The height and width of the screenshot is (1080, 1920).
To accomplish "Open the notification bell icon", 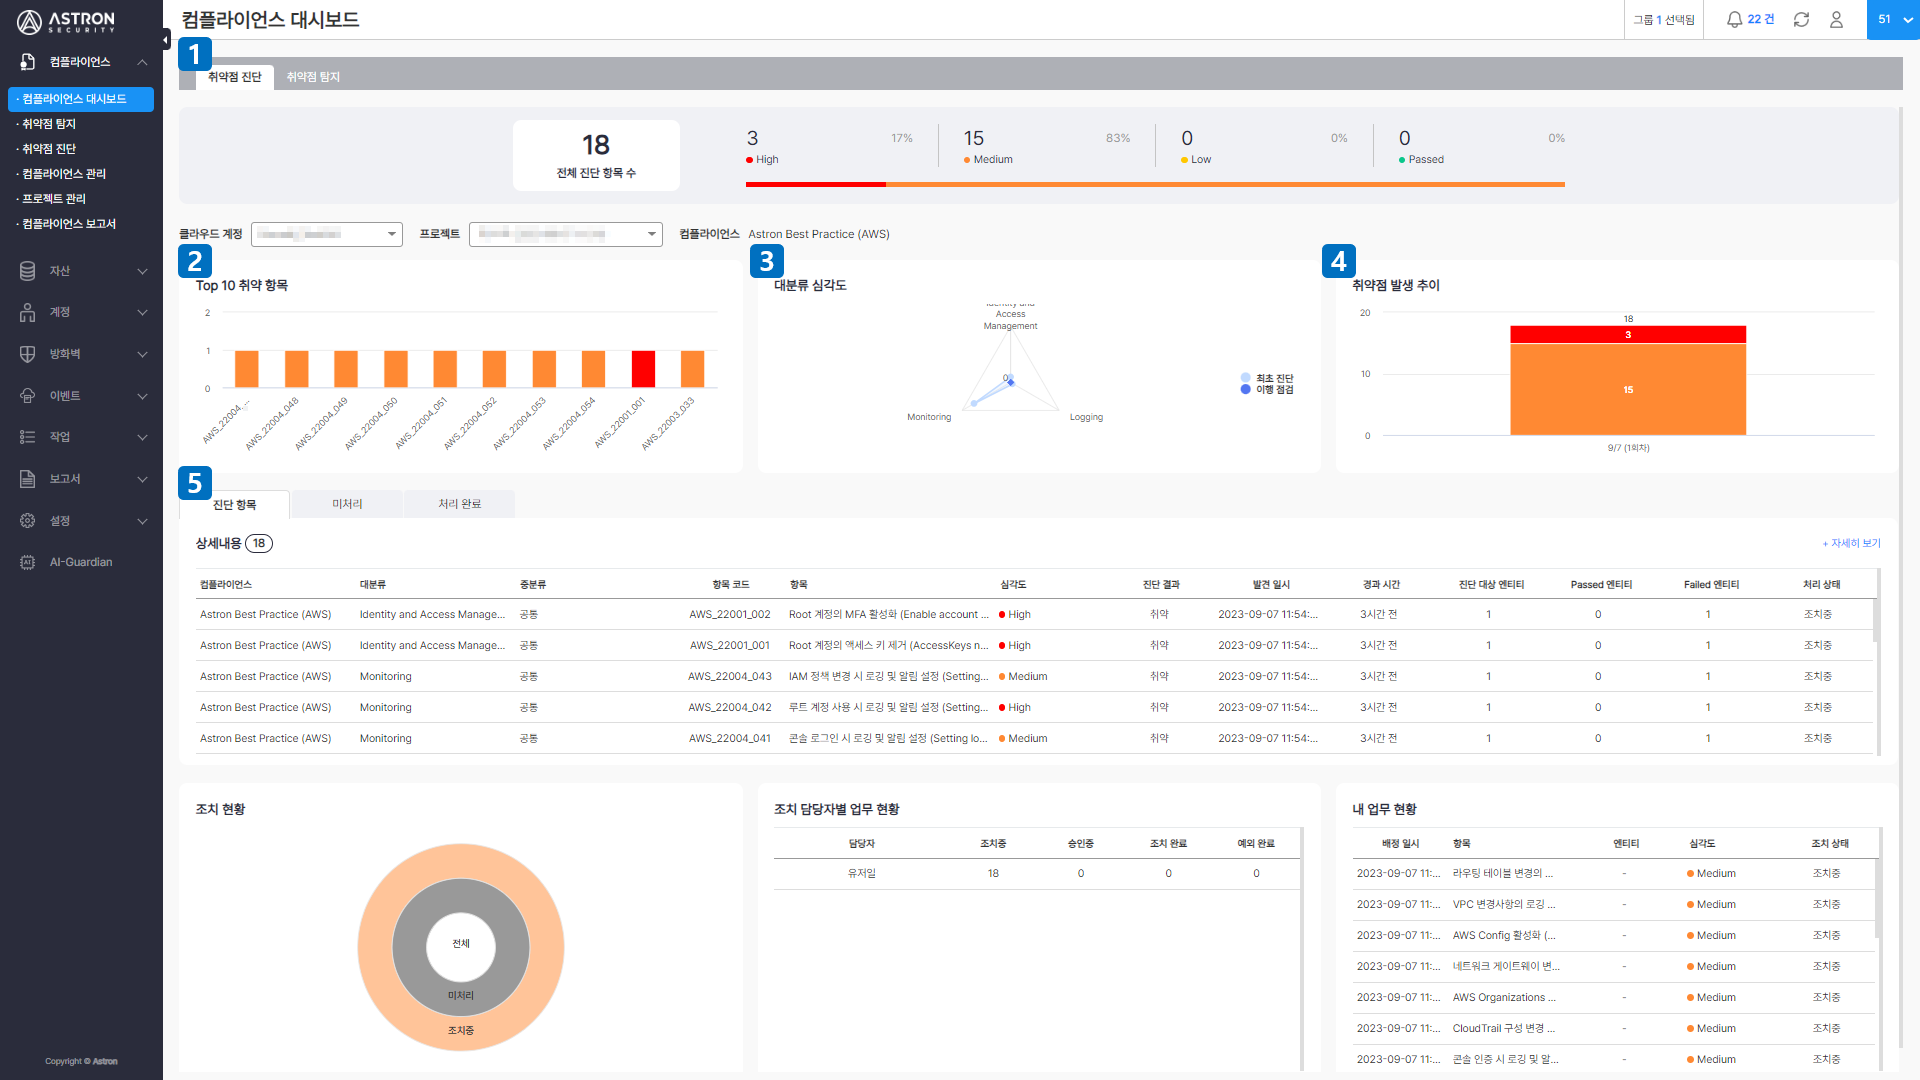I will (1734, 20).
